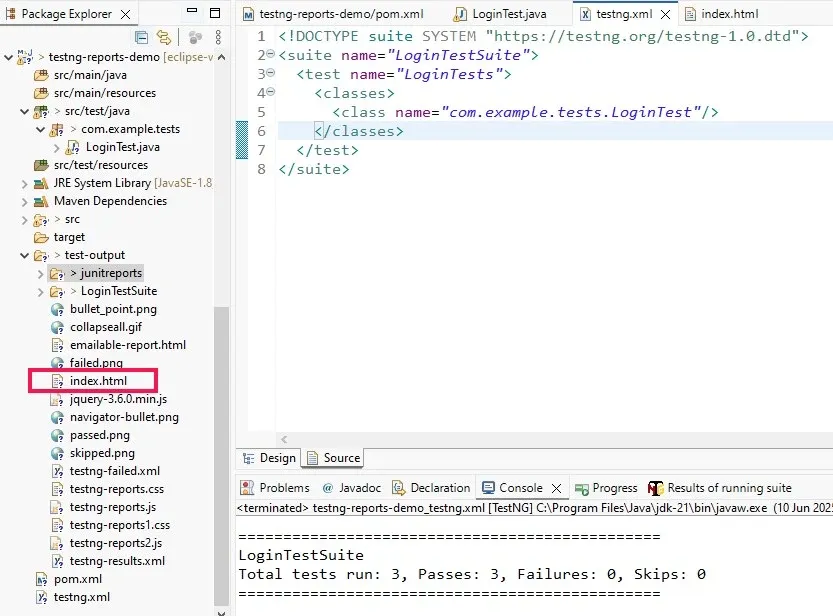This screenshot has width=833, height=616.
Task: Open the Progress view tab
Action: point(607,488)
